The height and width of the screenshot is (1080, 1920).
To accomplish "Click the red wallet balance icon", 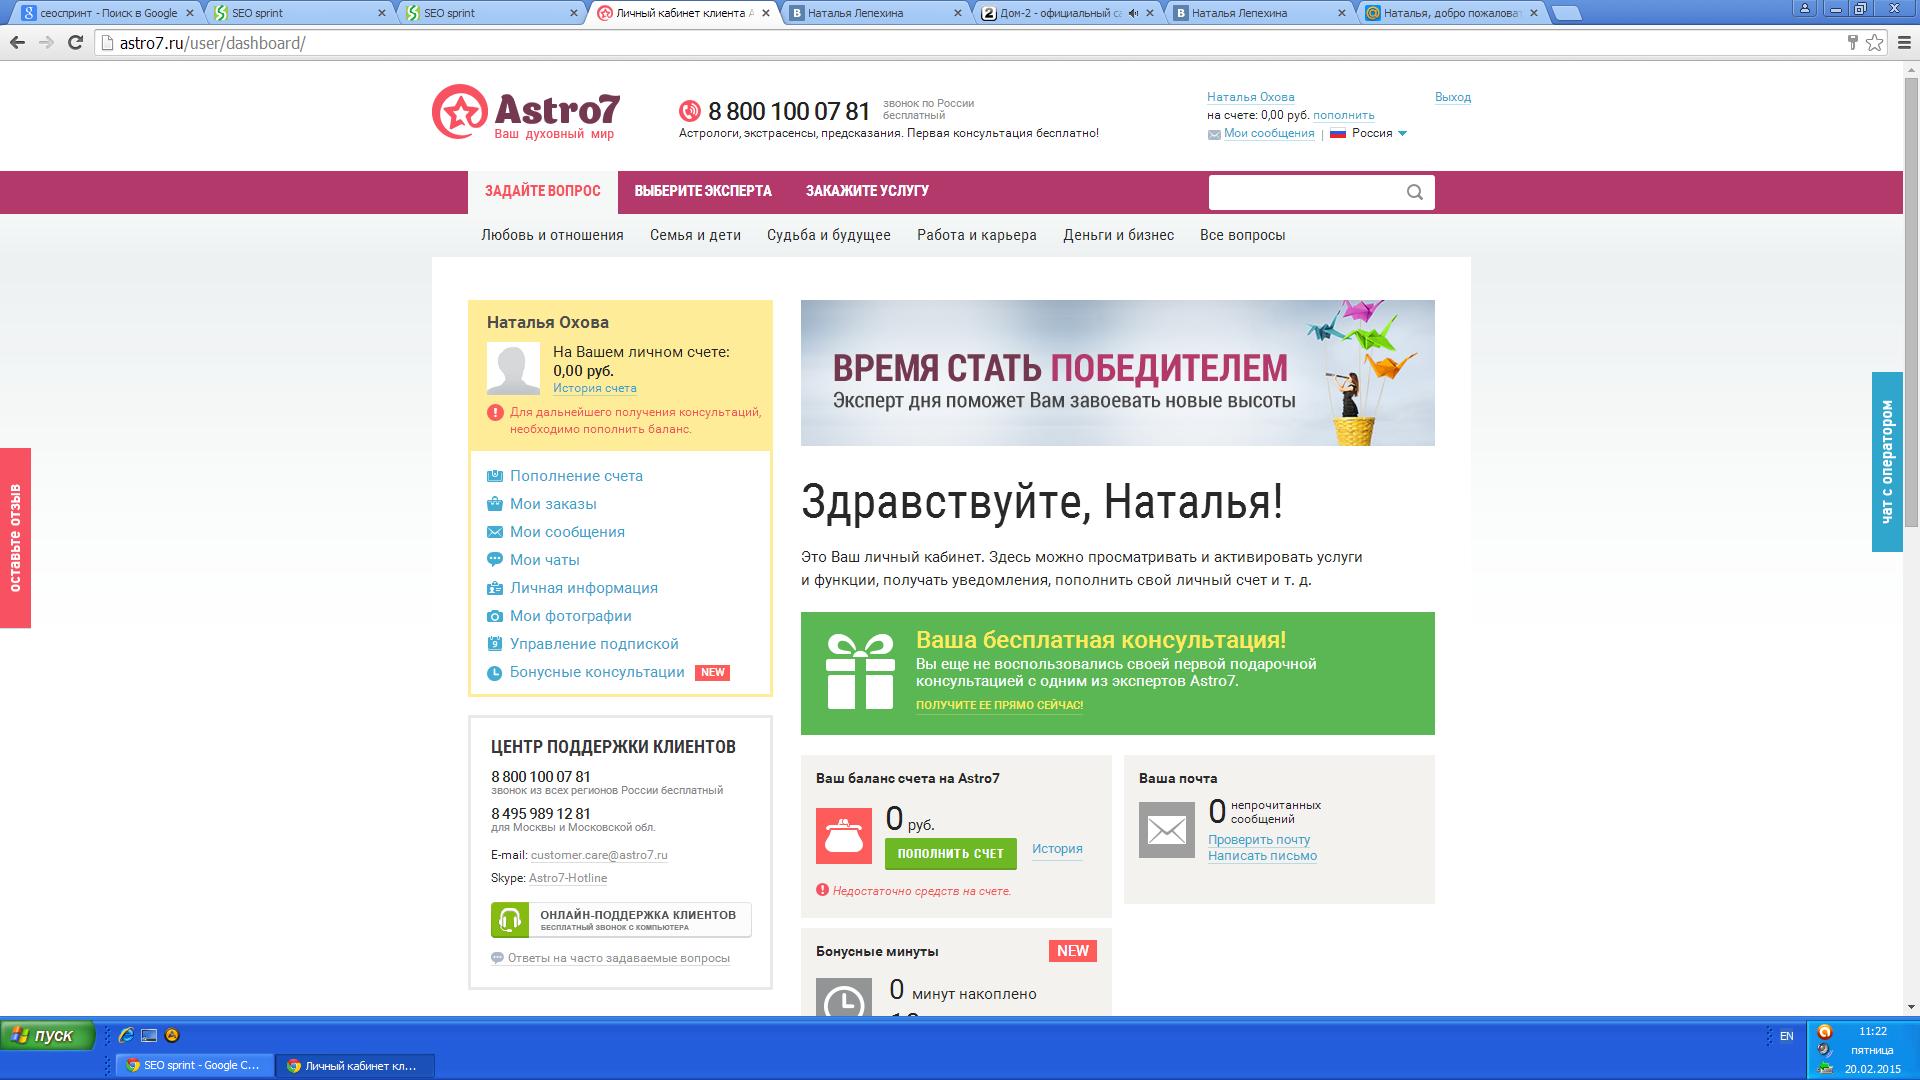I will (844, 836).
